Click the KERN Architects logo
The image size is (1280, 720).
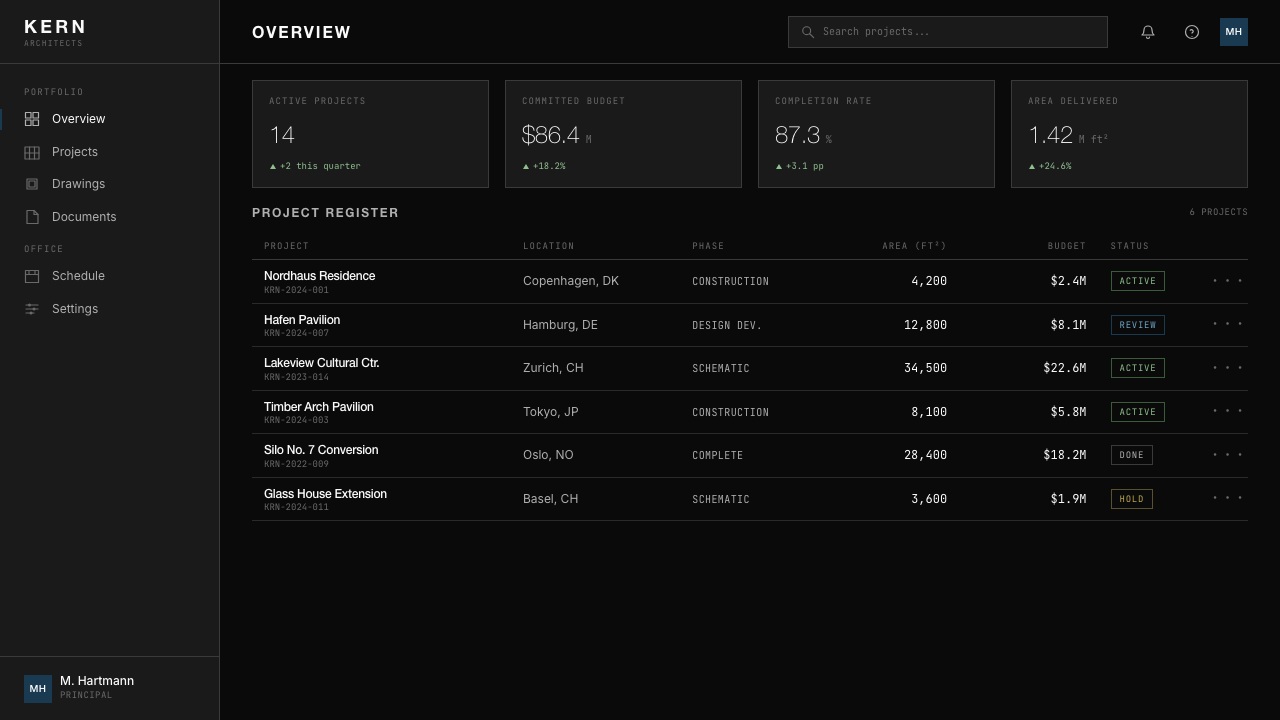(55, 32)
